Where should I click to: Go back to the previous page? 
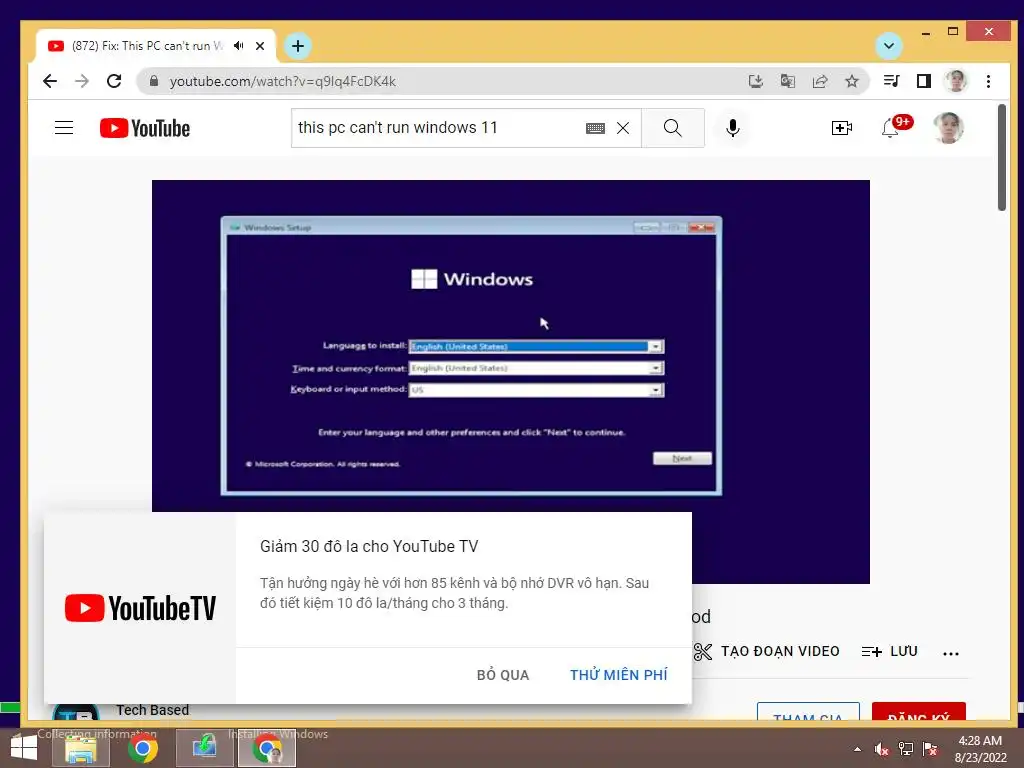[50, 81]
